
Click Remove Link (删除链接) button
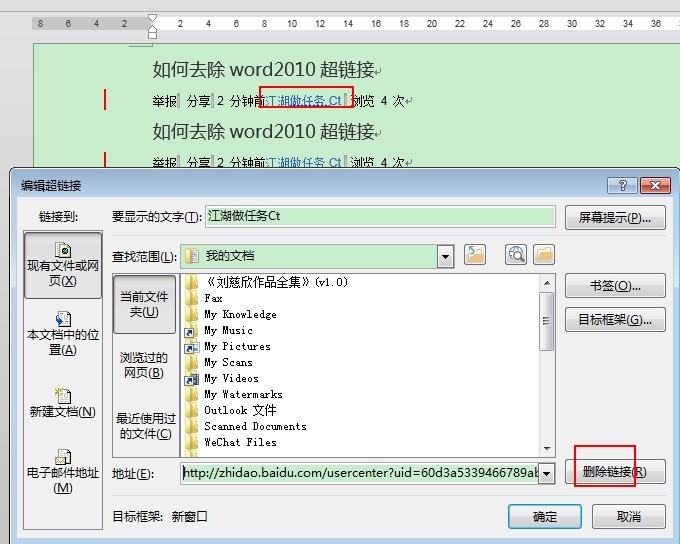point(615,472)
